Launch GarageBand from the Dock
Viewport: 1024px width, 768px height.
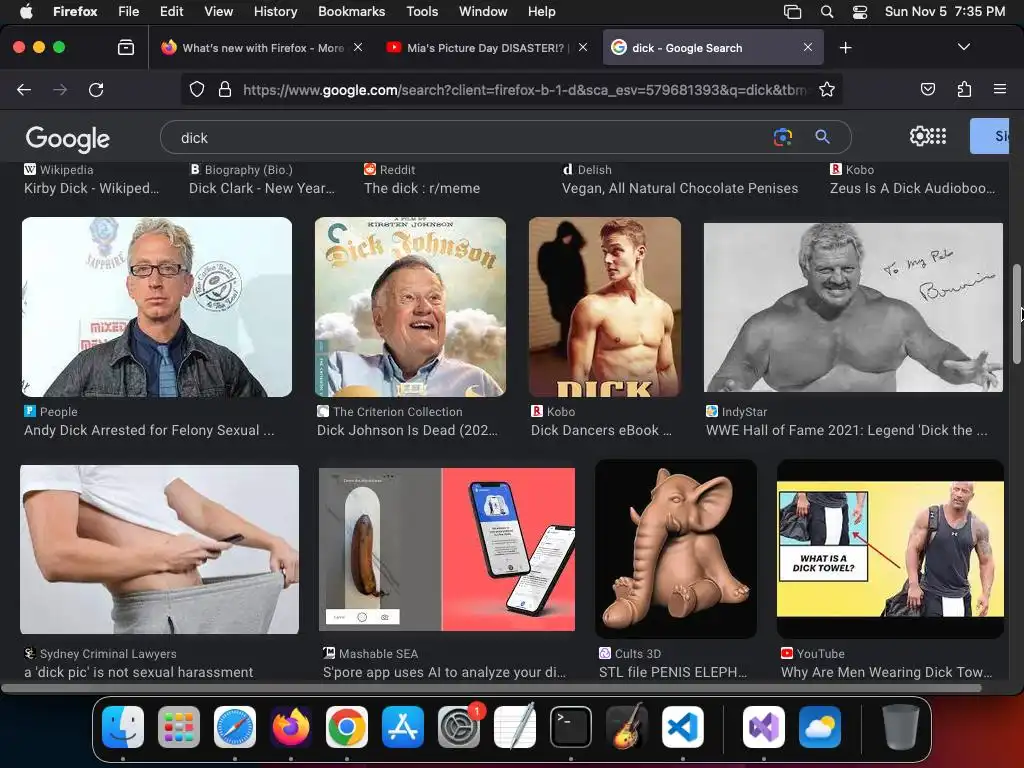pos(627,727)
